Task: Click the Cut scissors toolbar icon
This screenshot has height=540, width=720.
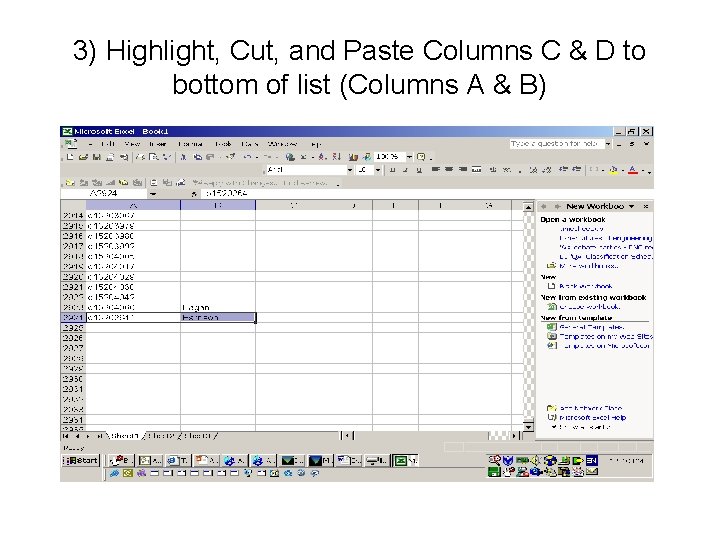Action: pos(184,157)
